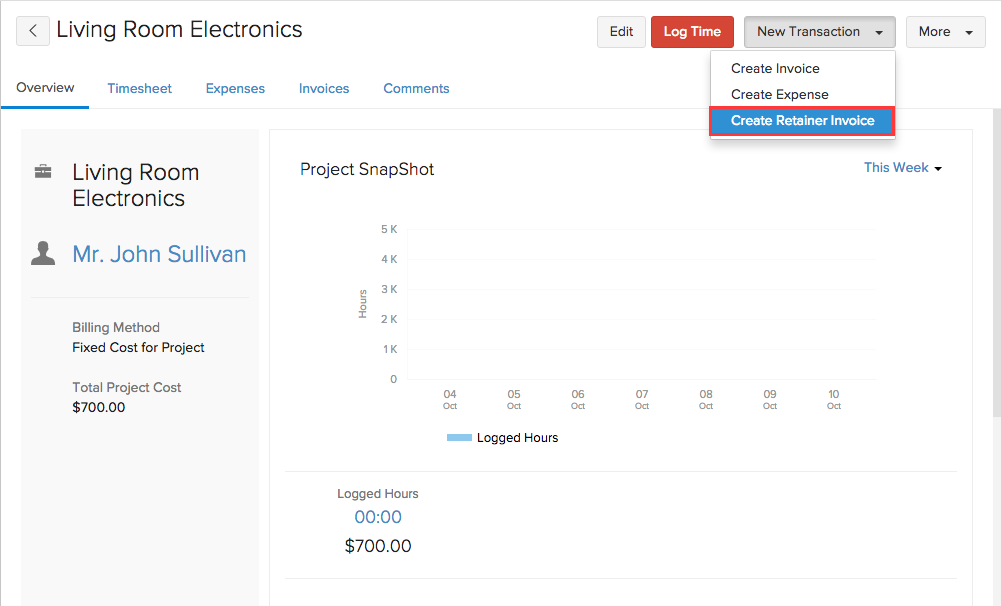Open the Comments tab
Screen dimensions: 1001x606
(416, 89)
